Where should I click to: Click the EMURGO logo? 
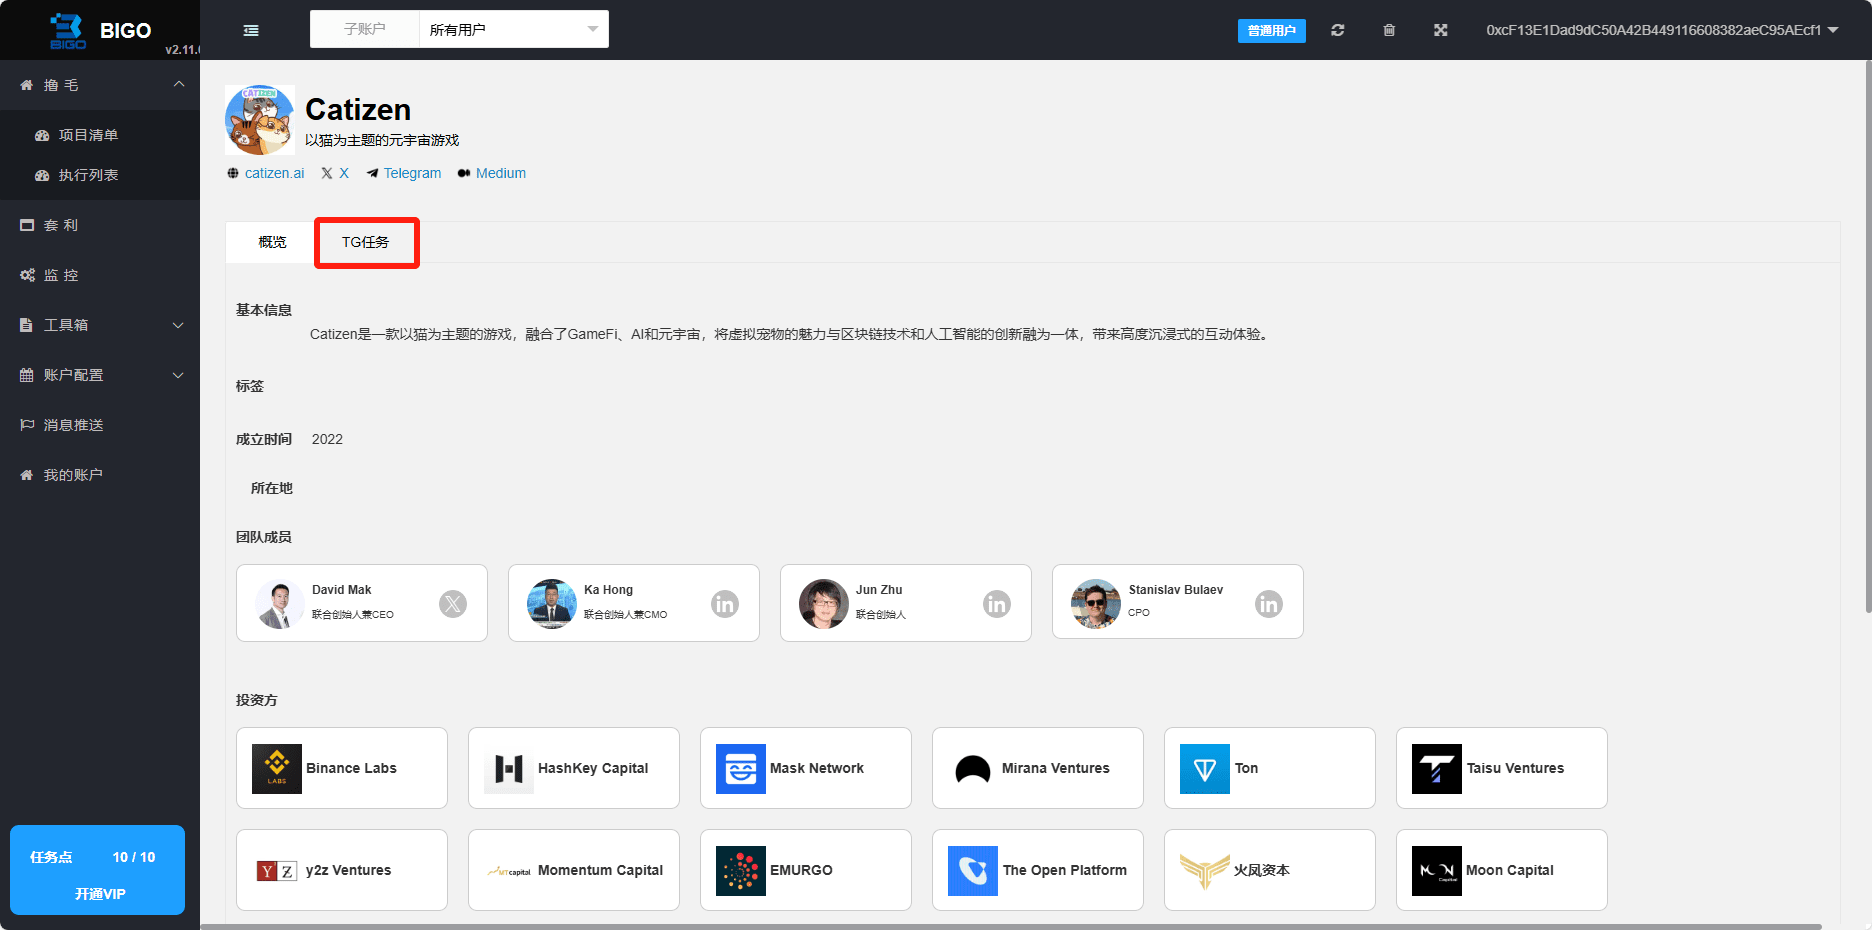[x=741, y=871]
